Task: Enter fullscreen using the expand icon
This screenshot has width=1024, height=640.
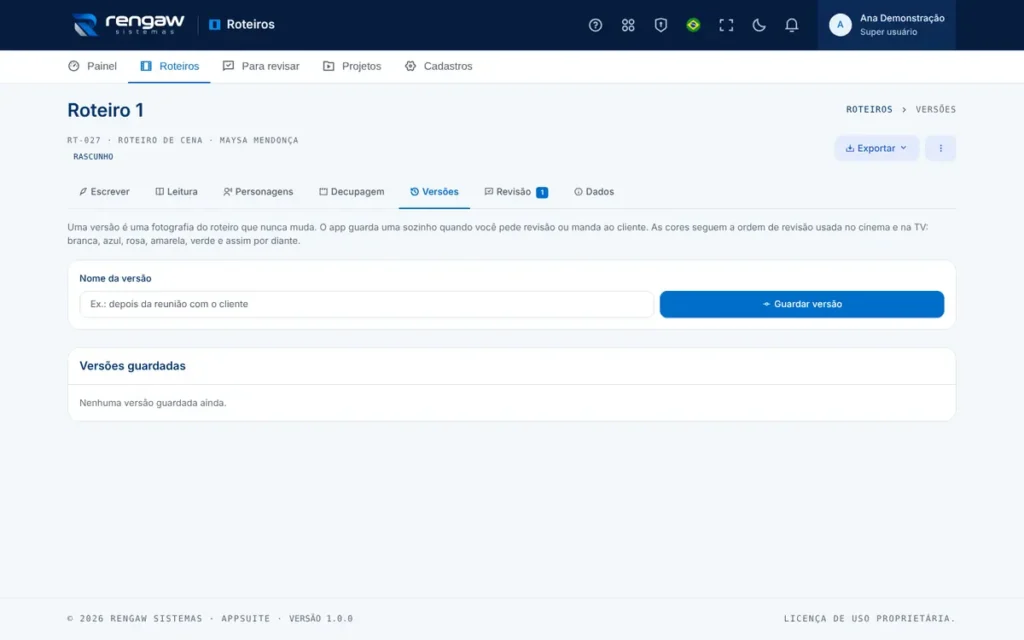Action: pyautogui.click(x=726, y=25)
